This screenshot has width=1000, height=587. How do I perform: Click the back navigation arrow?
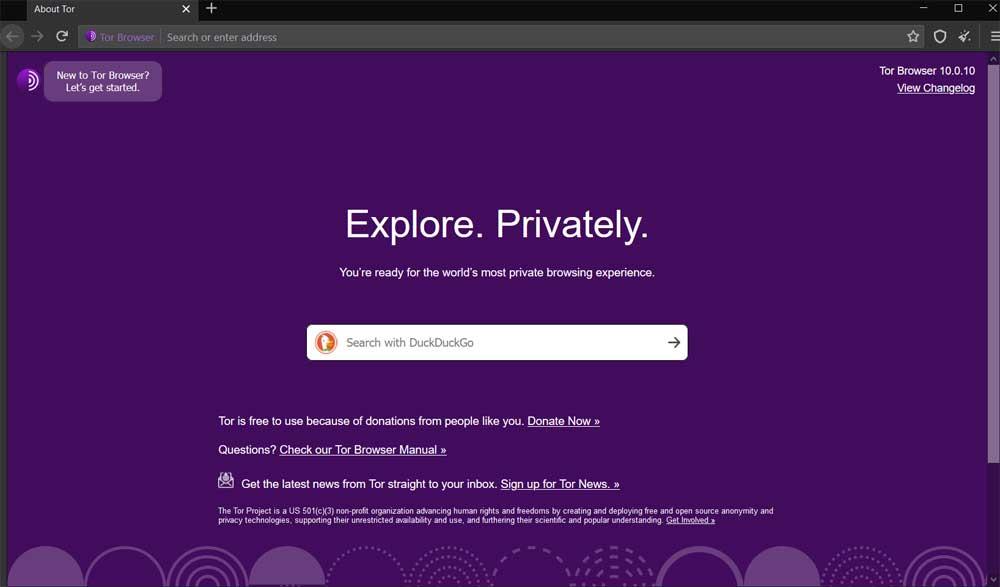(x=12, y=37)
